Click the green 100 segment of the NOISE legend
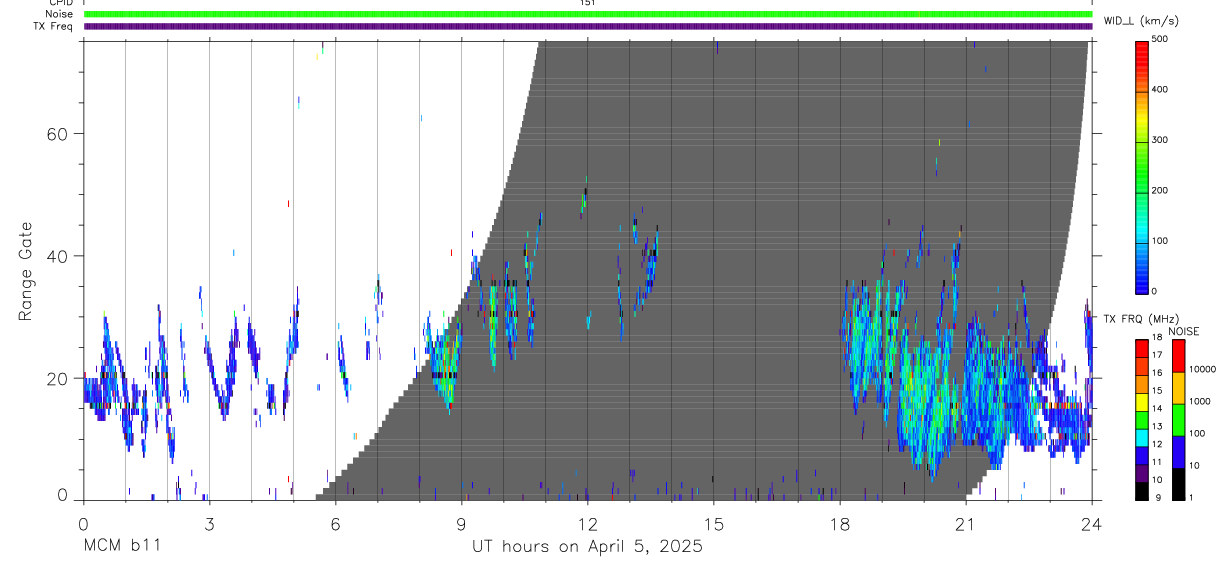Image resolution: width=1228 pixels, height=567 pixels. [1179, 419]
